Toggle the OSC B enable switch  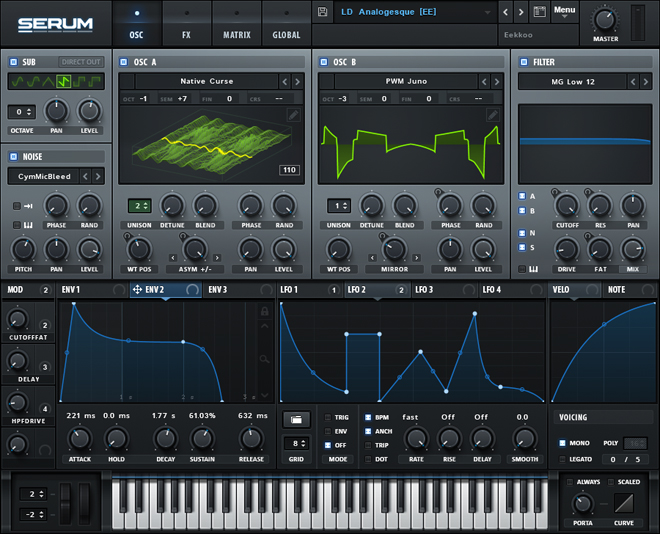click(x=324, y=62)
